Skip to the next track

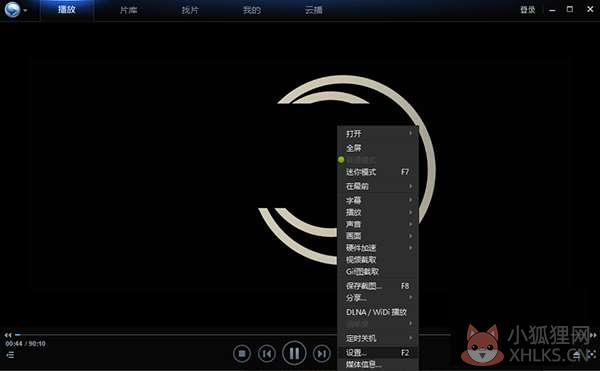point(322,353)
